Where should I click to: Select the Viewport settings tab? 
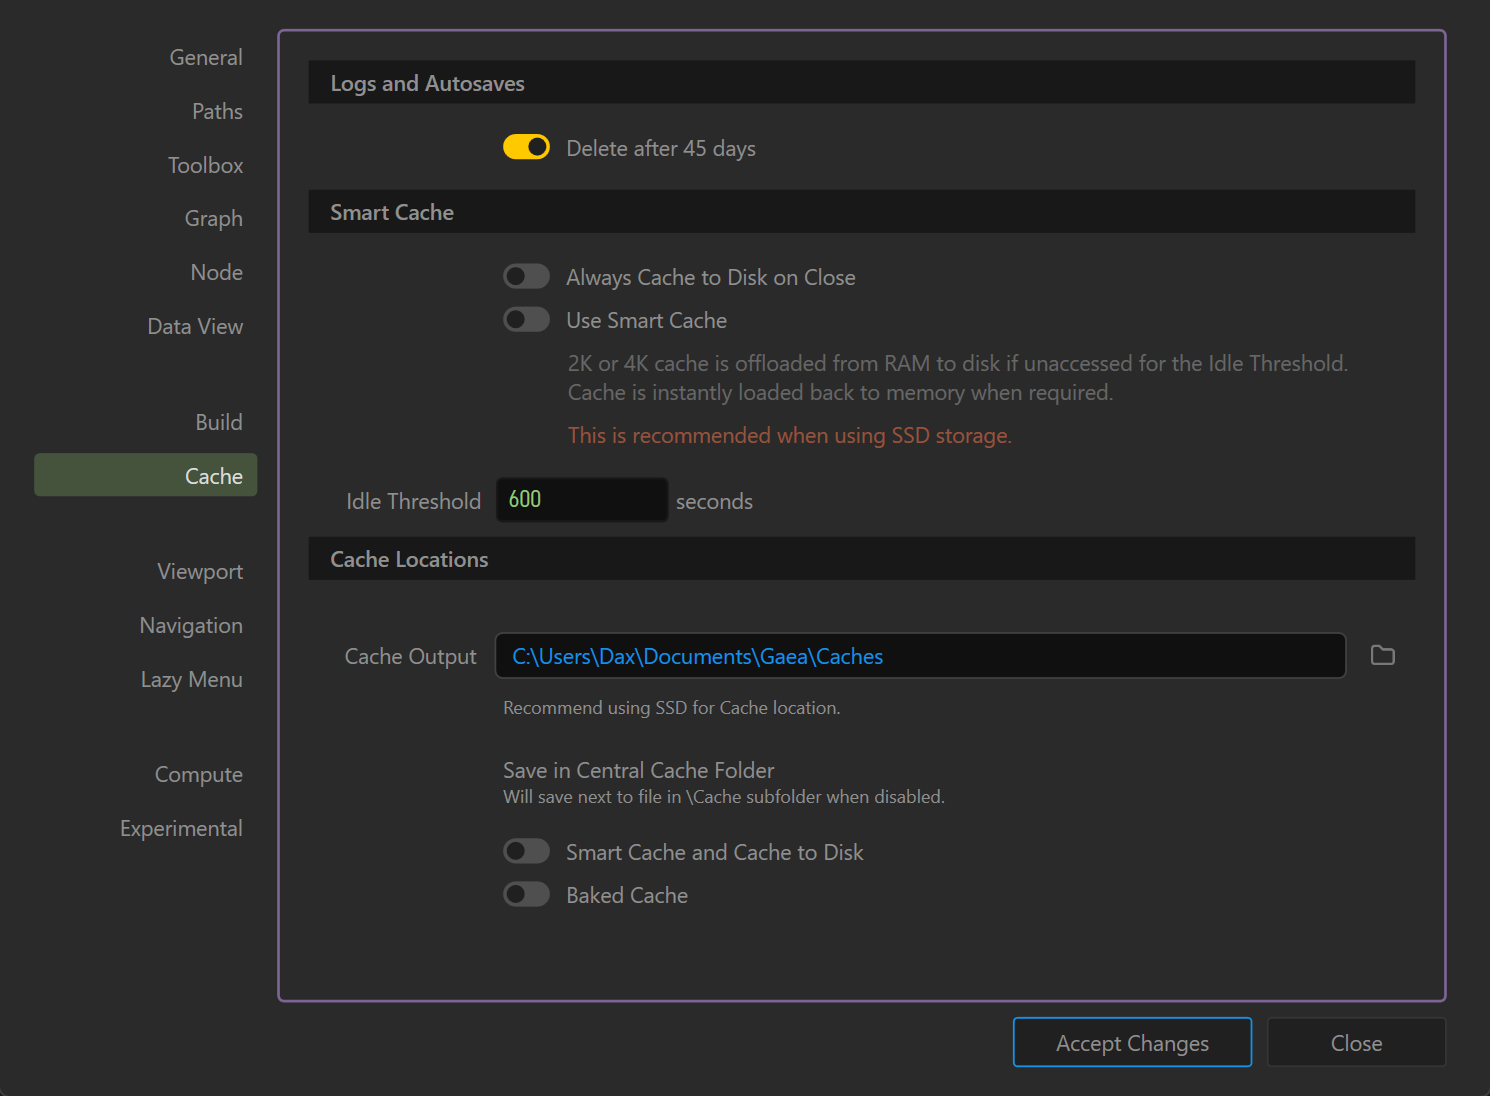pyautogui.click(x=200, y=572)
